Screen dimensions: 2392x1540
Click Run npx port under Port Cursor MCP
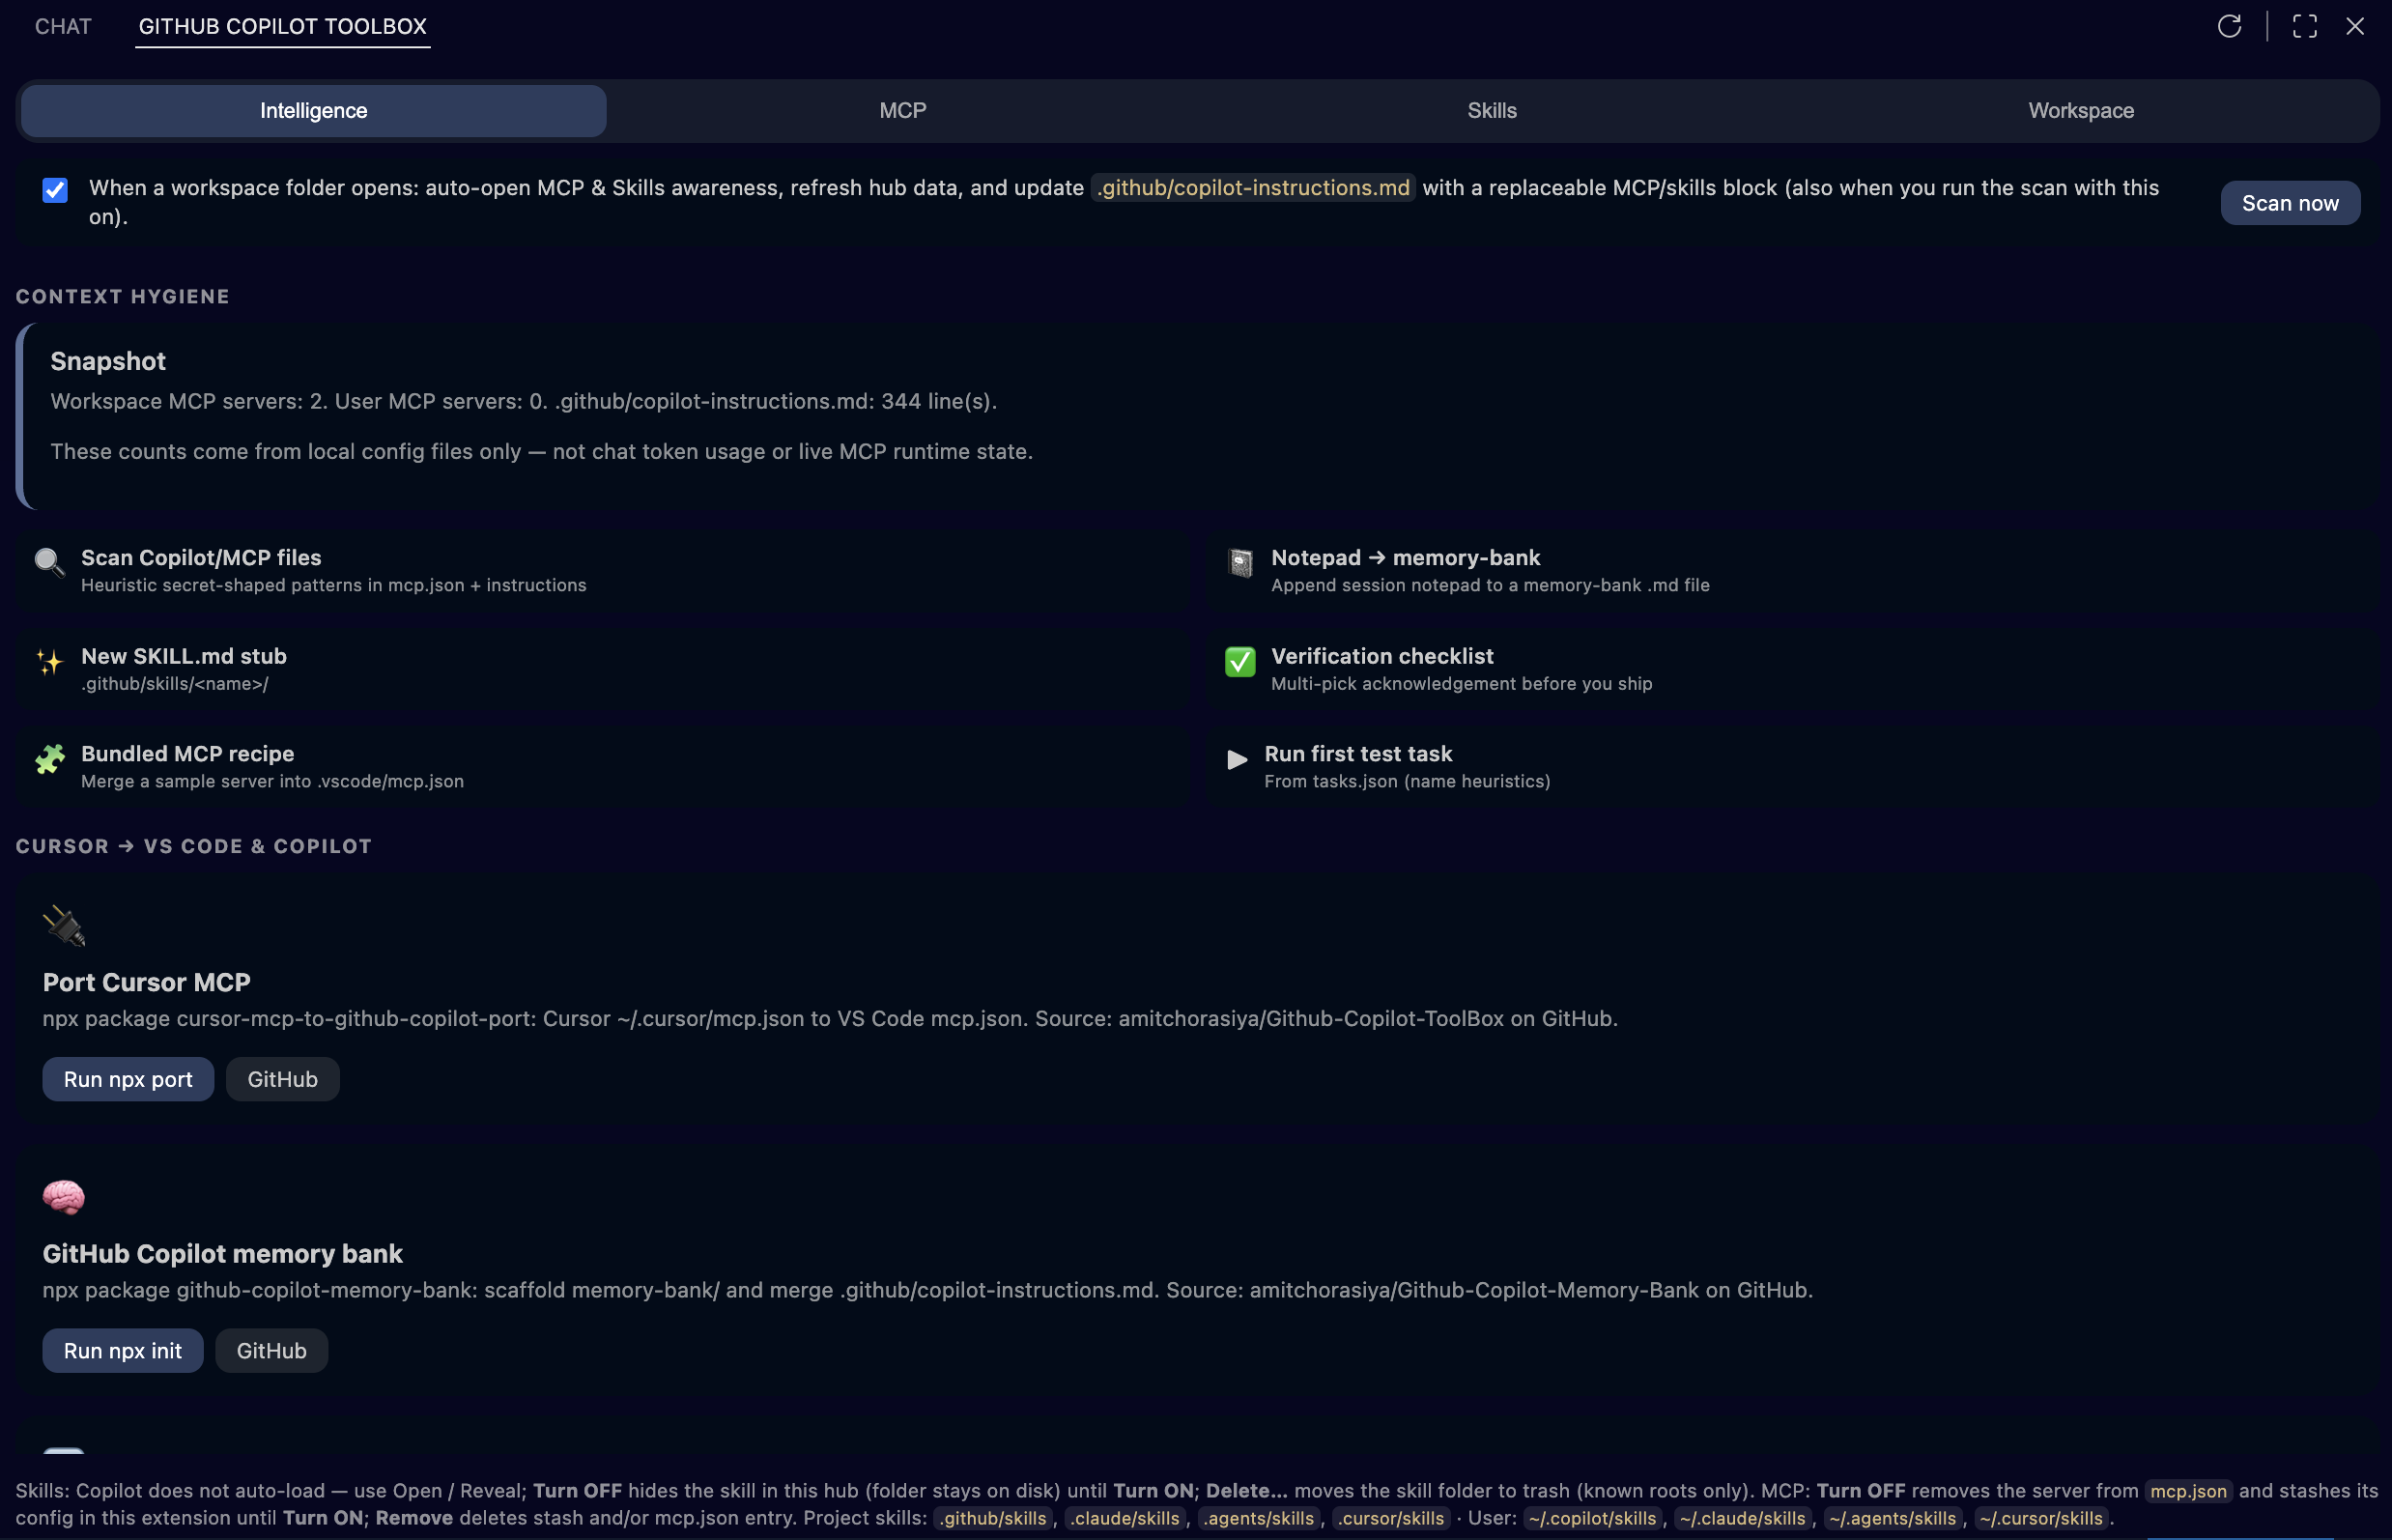(x=127, y=1079)
